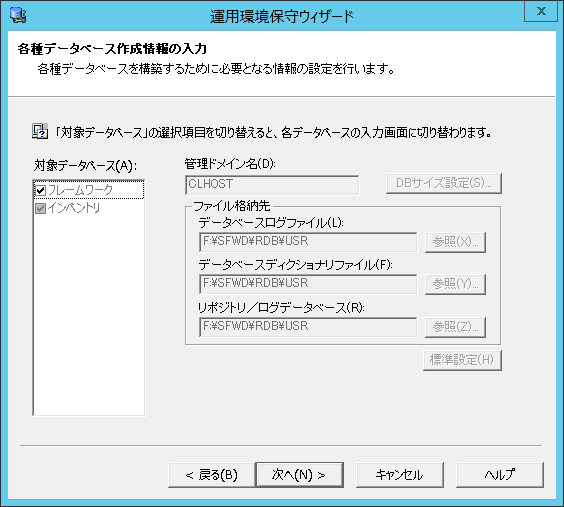
Task: Click the データベースログファイル path field
Action: point(308,242)
